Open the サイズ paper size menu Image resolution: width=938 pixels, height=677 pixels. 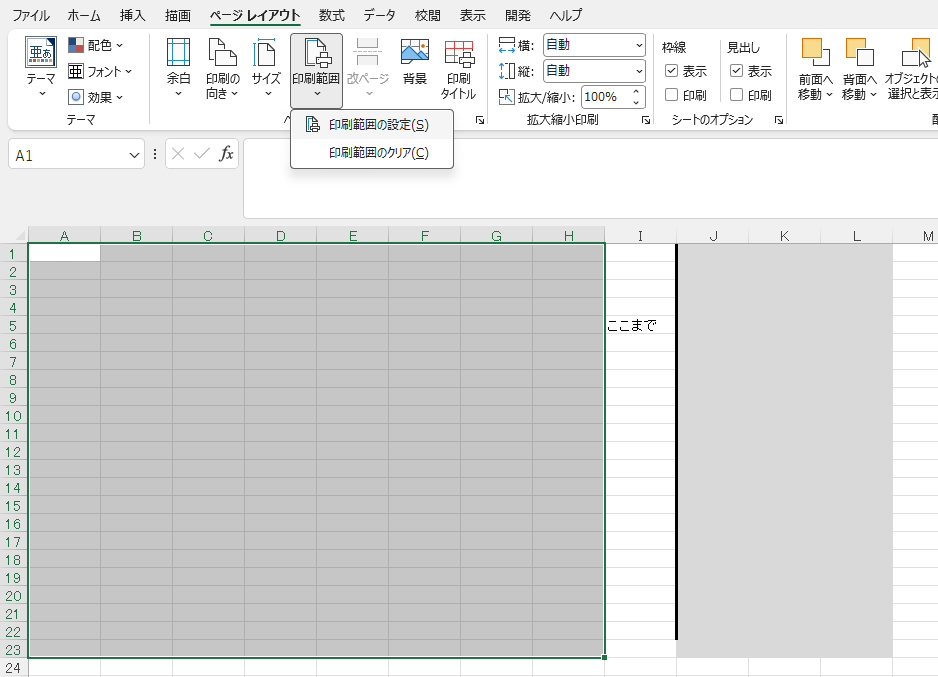pos(266,68)
